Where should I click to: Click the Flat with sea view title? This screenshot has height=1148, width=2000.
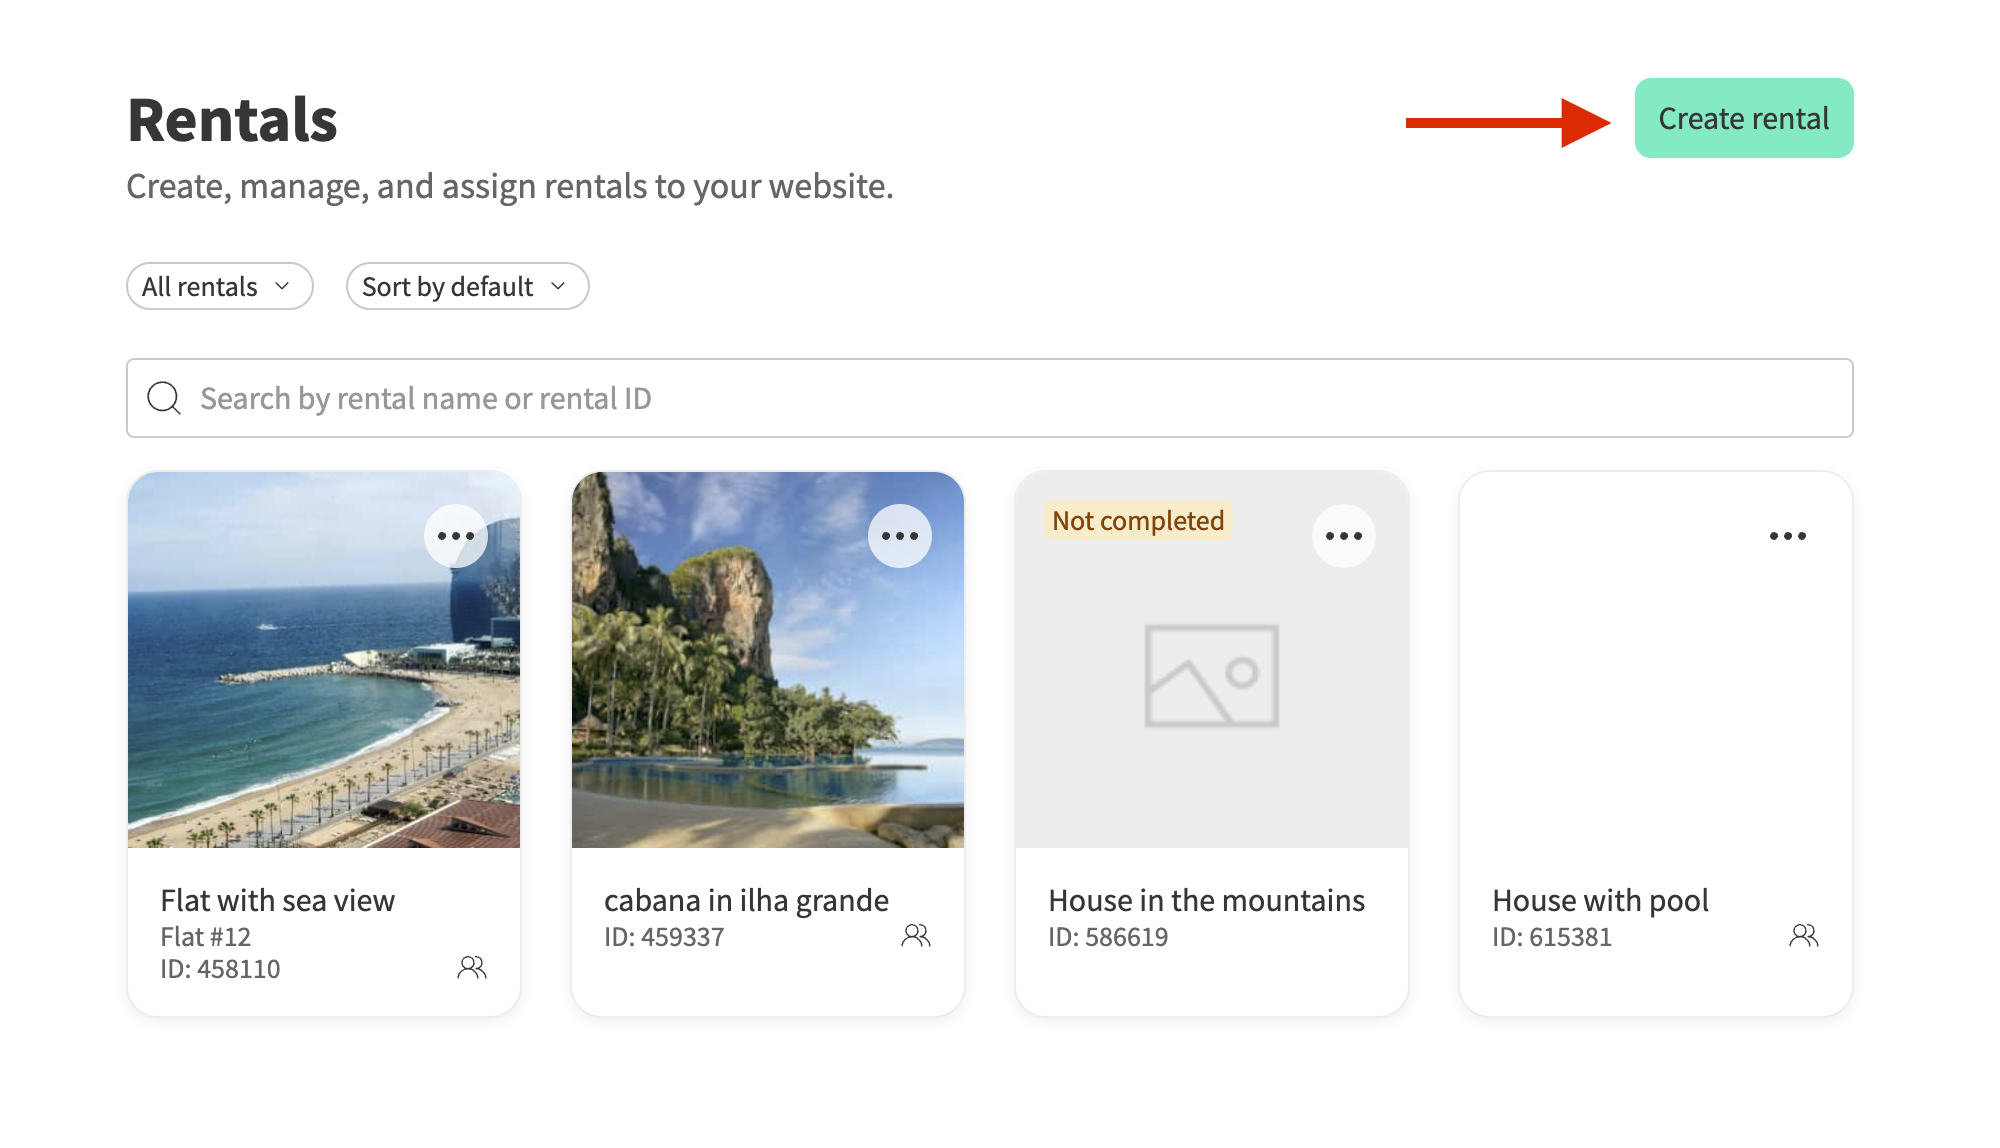pos(277,900)
